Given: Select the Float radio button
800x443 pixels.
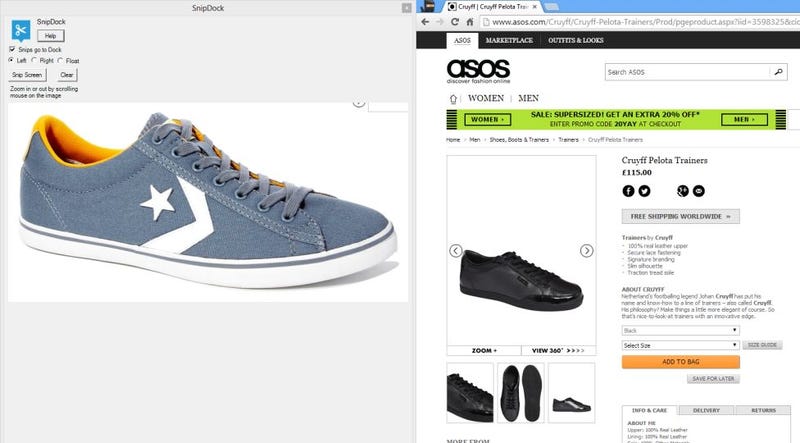Looking at the screenshot, I should point(60,60).
